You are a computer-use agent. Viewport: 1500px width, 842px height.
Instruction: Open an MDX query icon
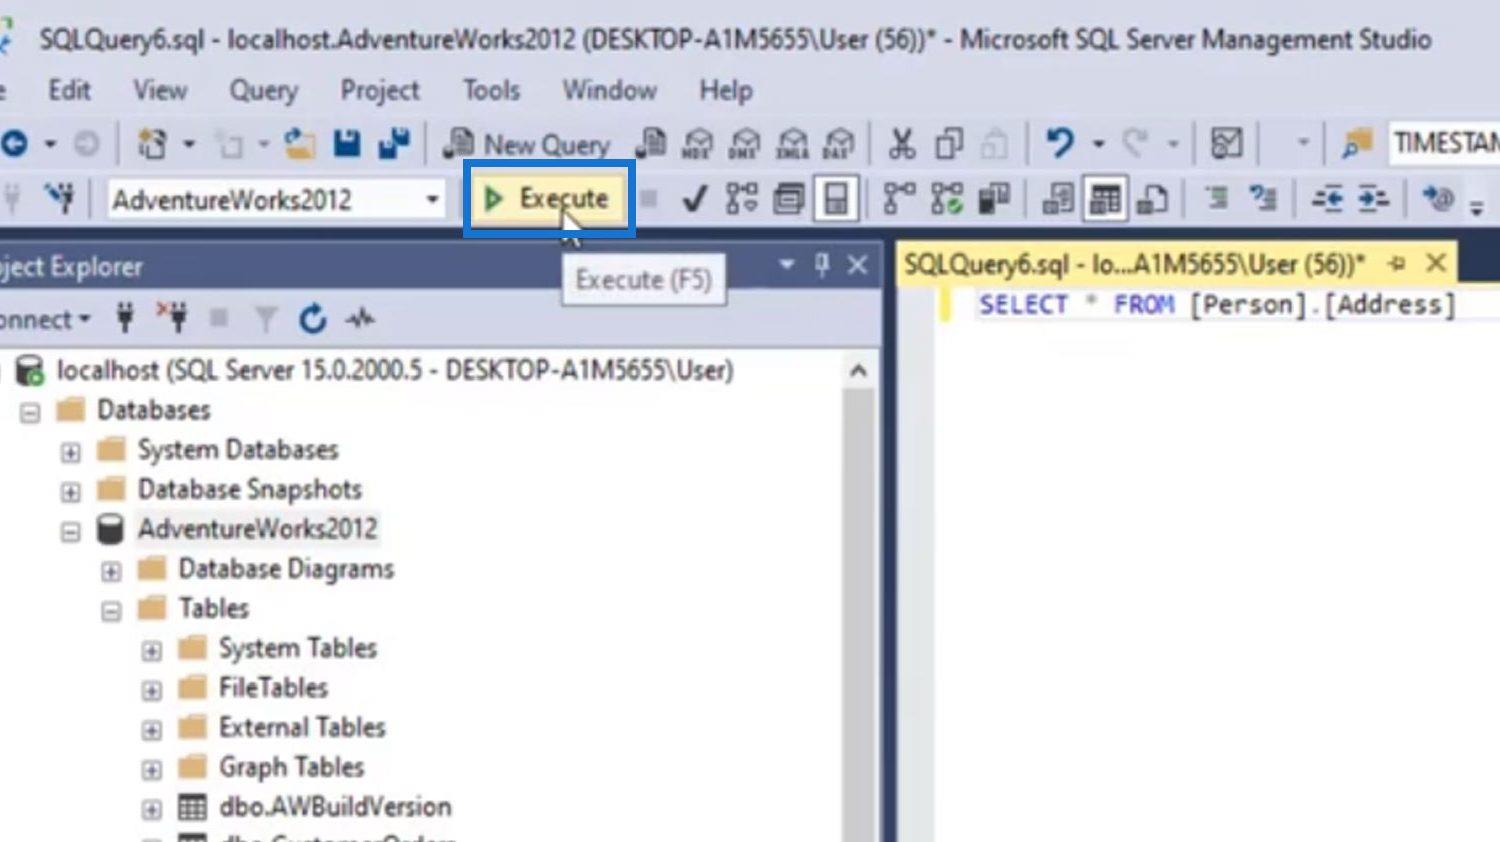click(698, 144)
